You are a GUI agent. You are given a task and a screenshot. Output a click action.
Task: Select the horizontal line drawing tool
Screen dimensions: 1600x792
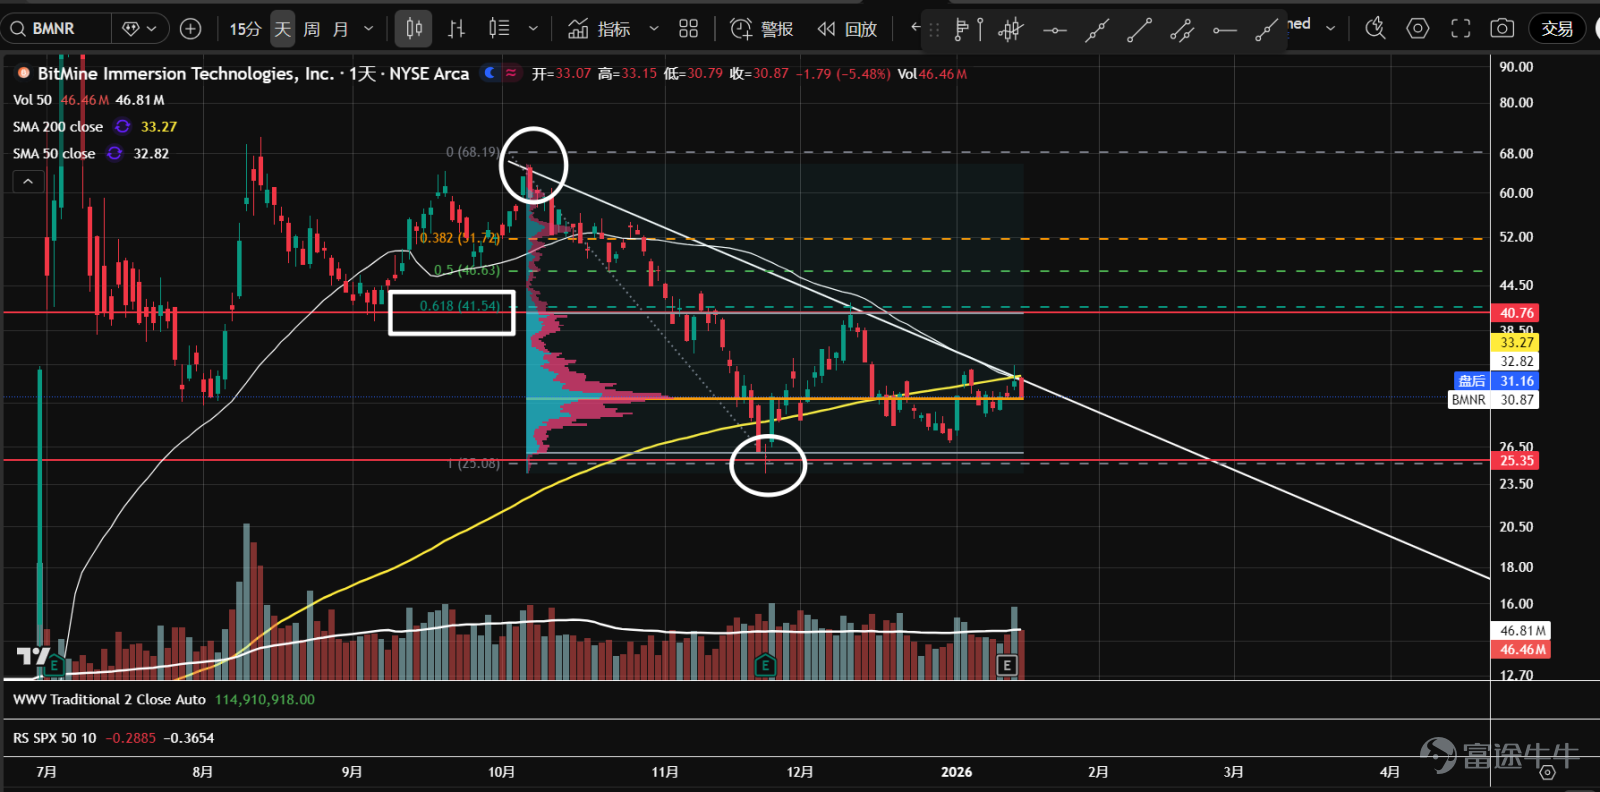pos(1054,30)
